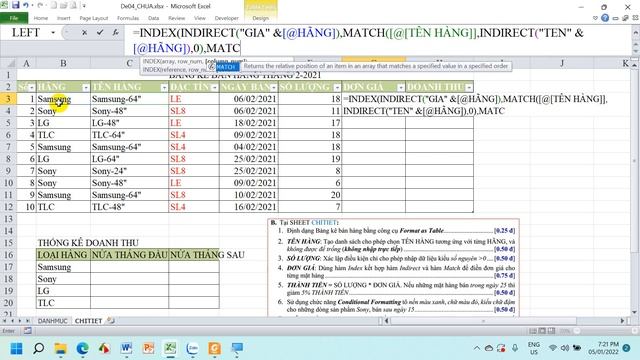Open the File tab

click(x=14, y=18)
